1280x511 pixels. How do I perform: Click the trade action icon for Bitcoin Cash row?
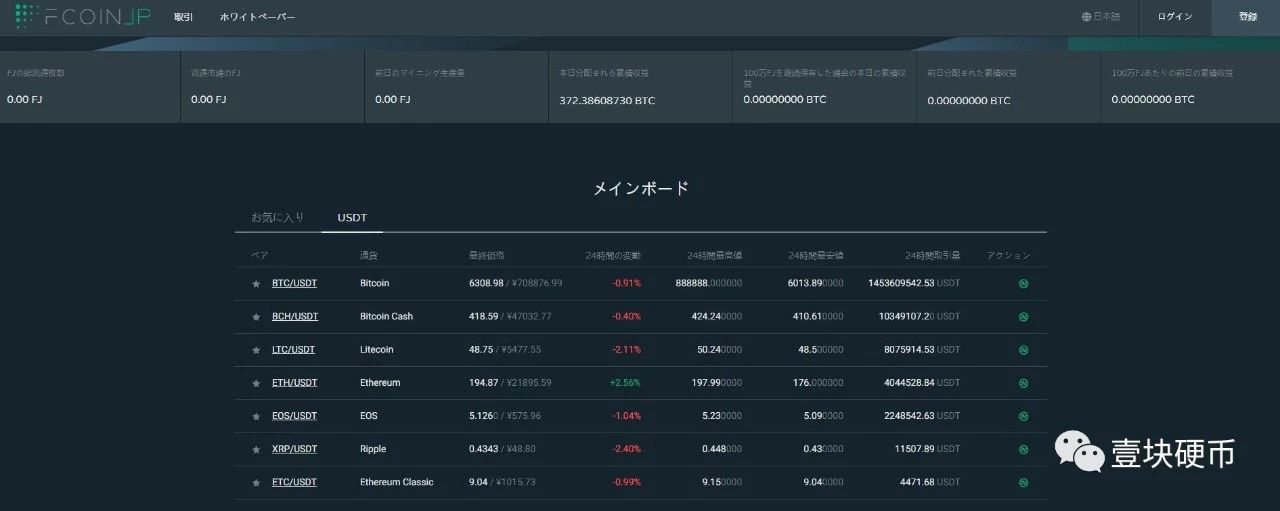point(1023,317)
